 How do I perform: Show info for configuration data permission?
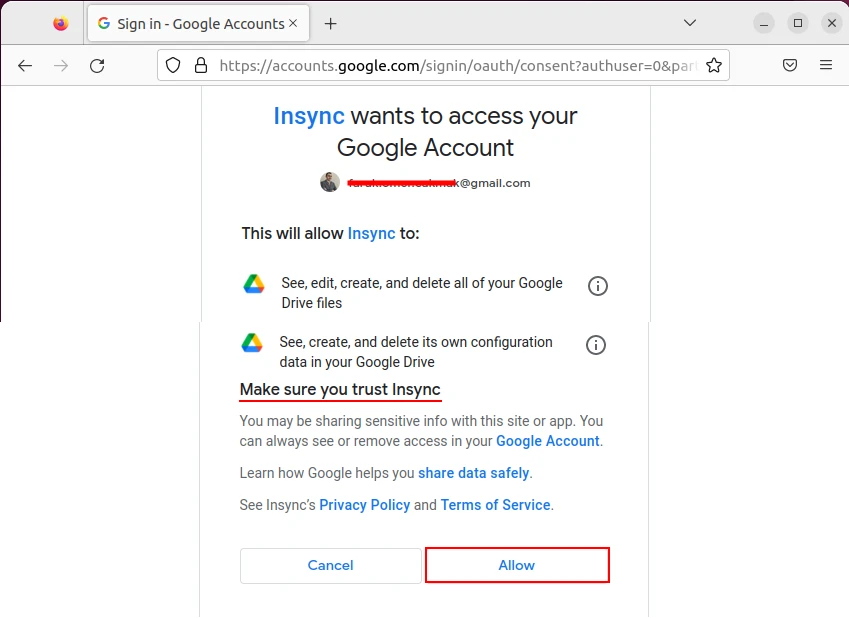[x=596, y=345]
